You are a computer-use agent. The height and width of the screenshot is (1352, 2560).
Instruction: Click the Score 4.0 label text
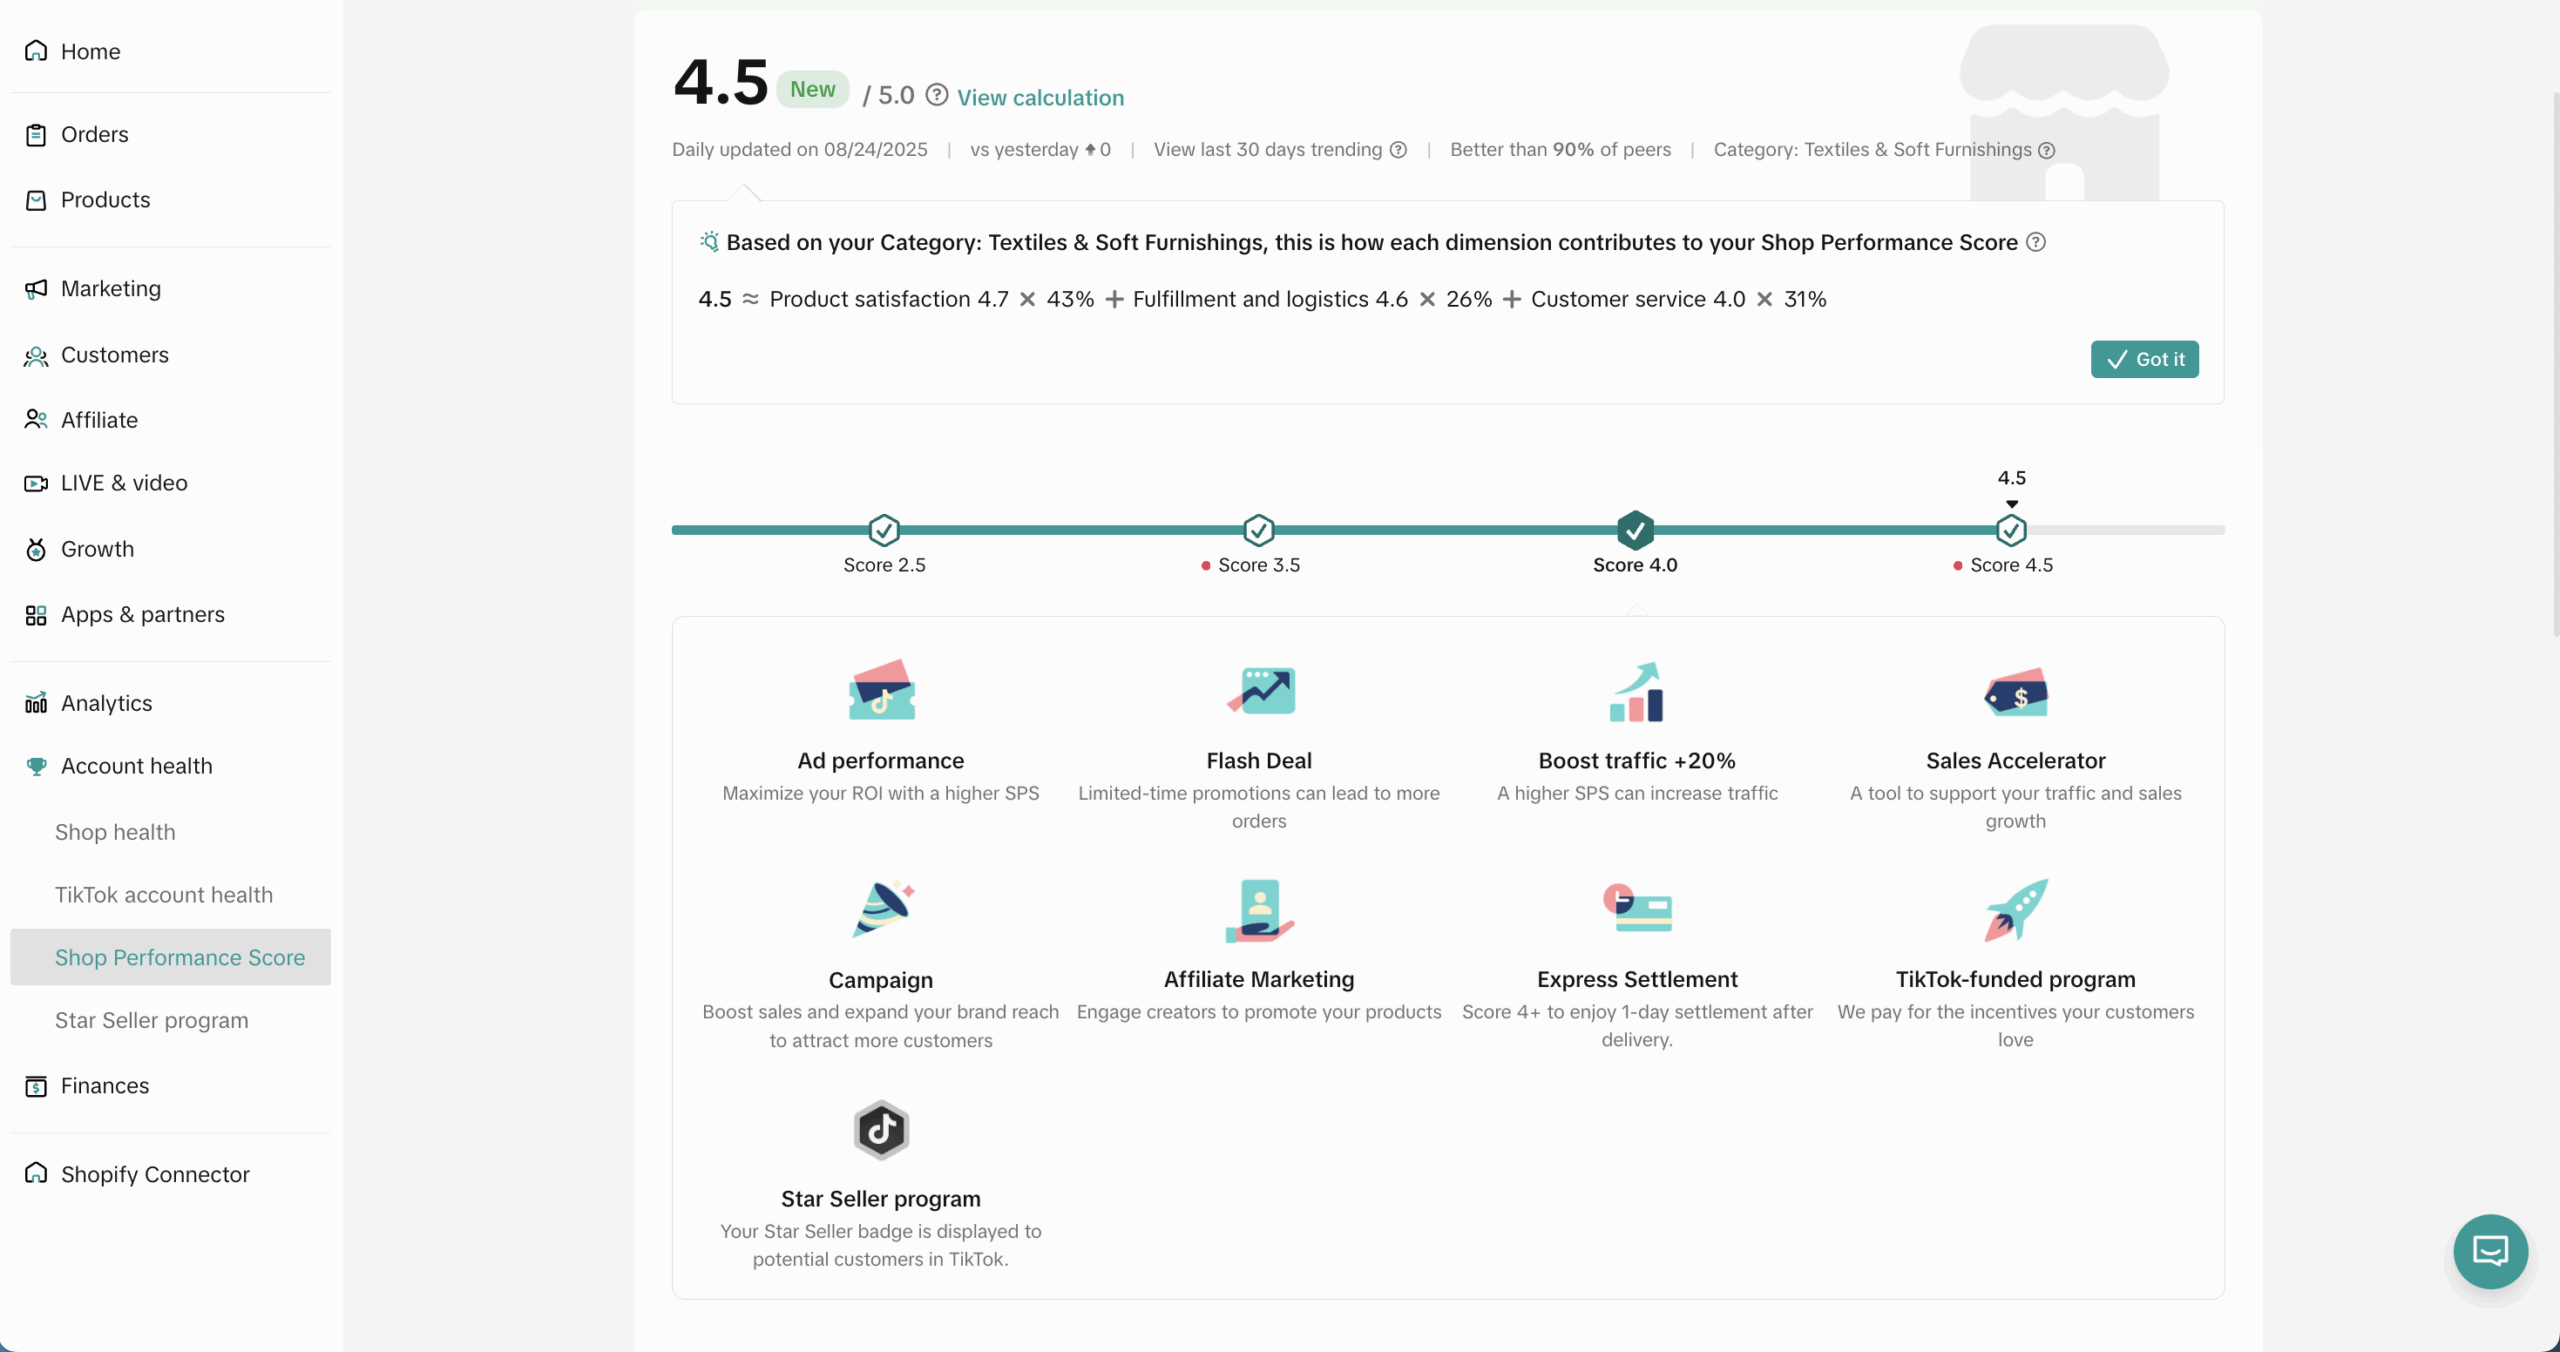[x=1635, y=565]
